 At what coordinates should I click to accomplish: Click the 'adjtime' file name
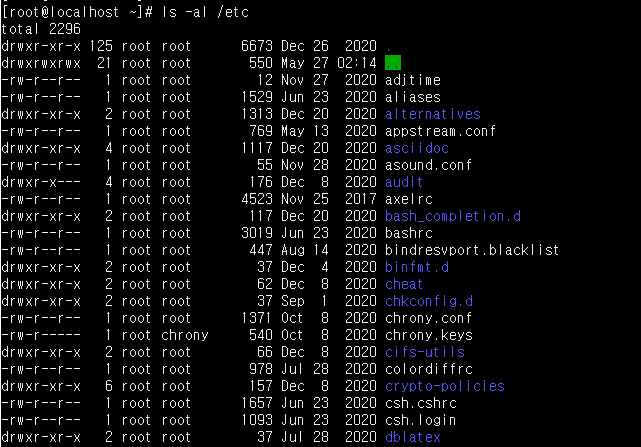[413, 80]
